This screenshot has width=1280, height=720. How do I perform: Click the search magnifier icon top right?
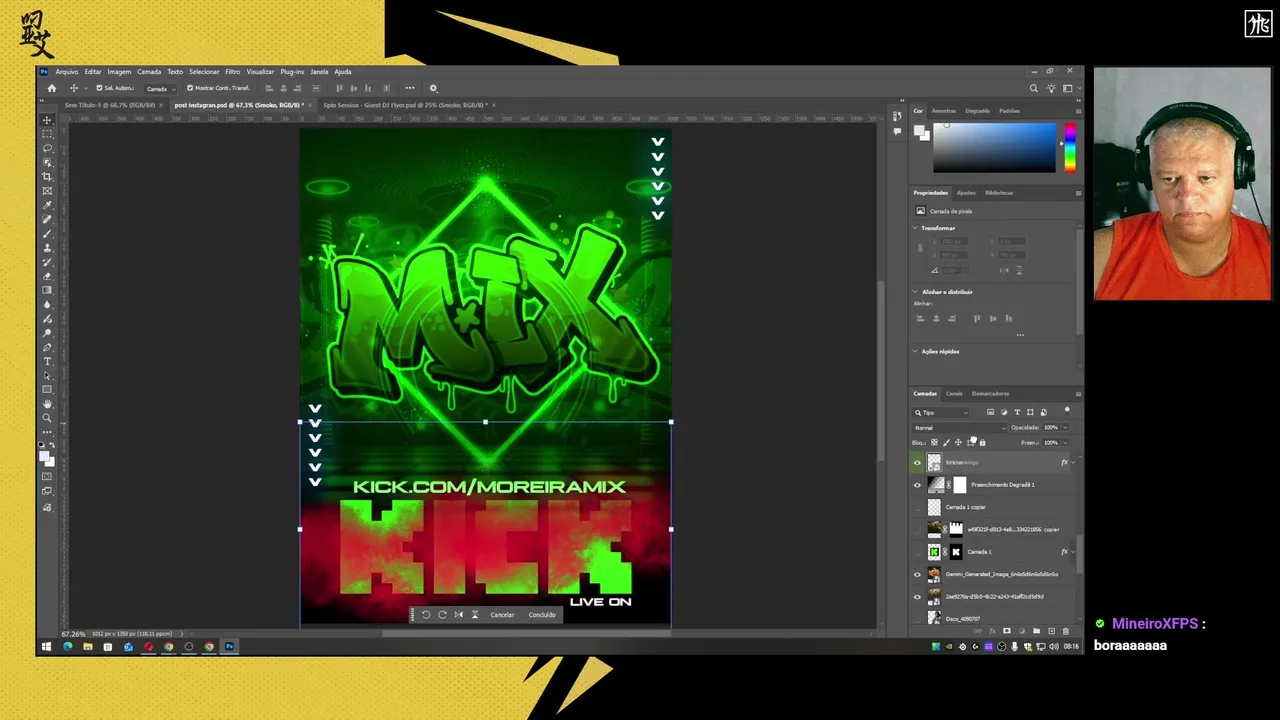(x=1034, y=88)
